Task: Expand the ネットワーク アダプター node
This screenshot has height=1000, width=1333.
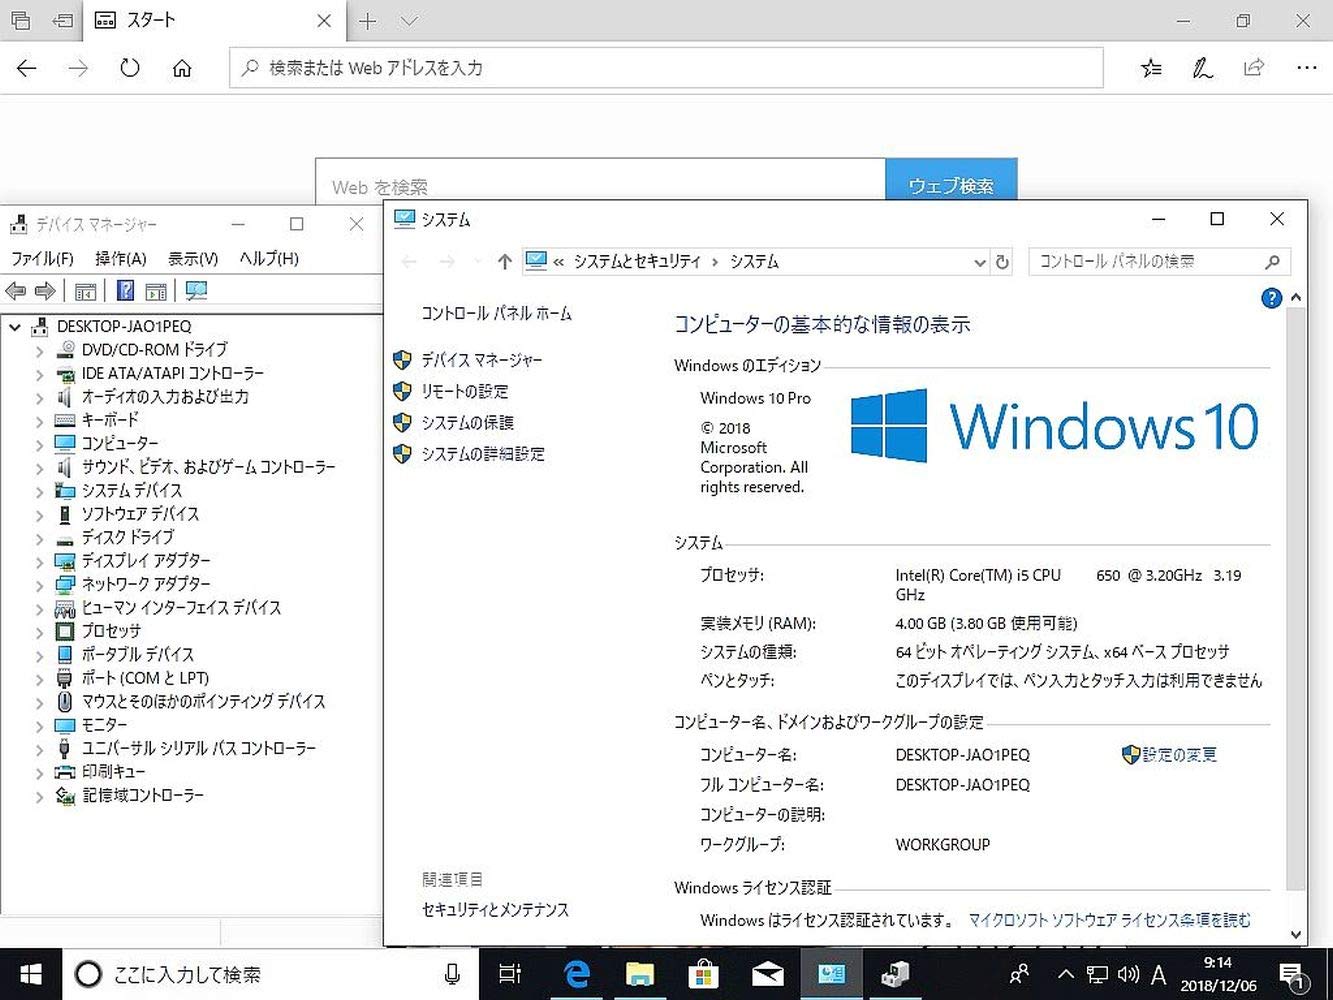Action: point(39,585)
